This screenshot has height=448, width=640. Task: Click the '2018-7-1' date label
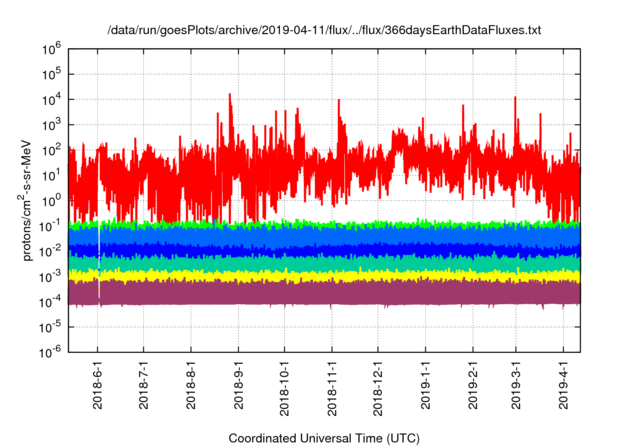tap(144, 384)
